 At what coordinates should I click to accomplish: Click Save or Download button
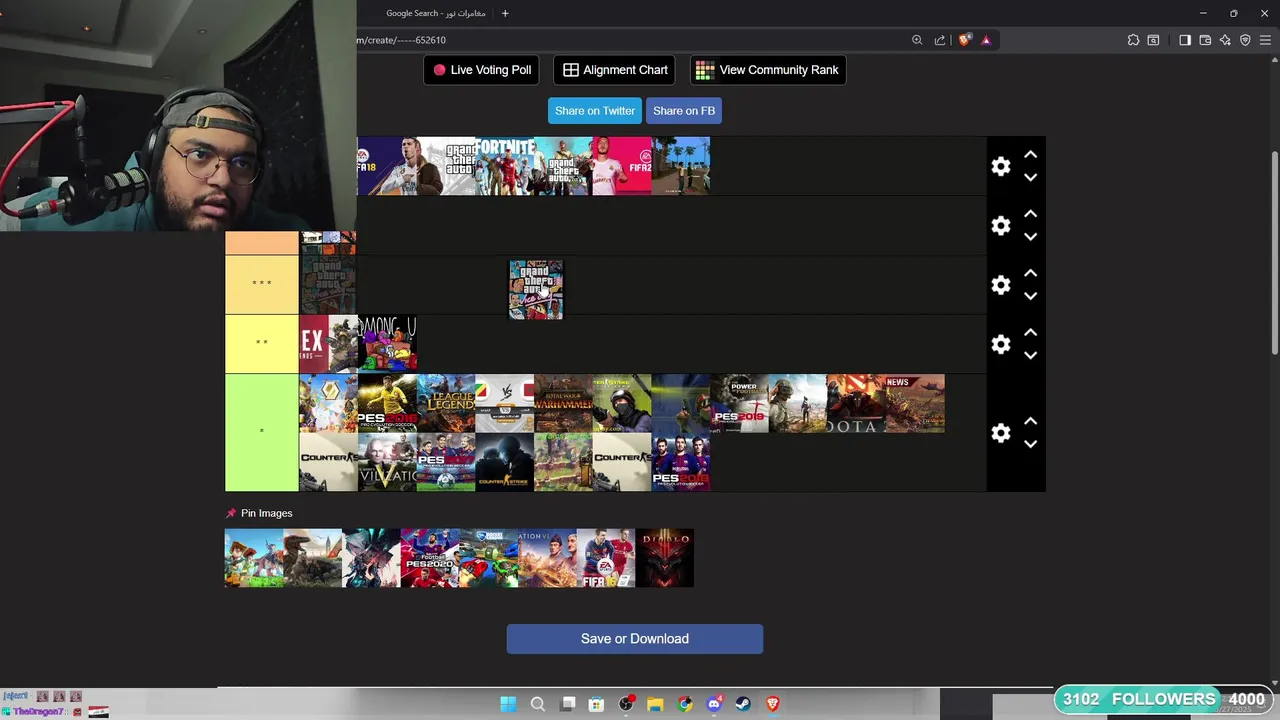pyautogui.click(x=635, y=639)
